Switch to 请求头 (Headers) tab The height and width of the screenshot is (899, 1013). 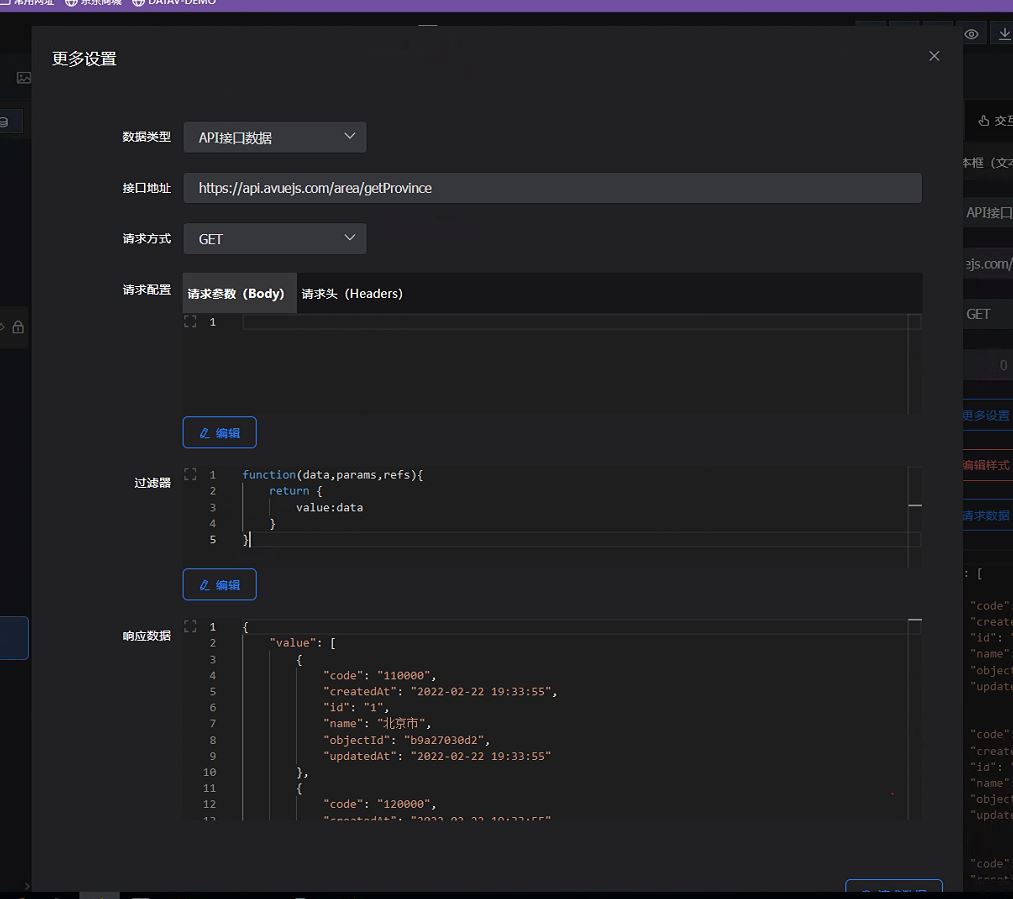pos(352,293)
